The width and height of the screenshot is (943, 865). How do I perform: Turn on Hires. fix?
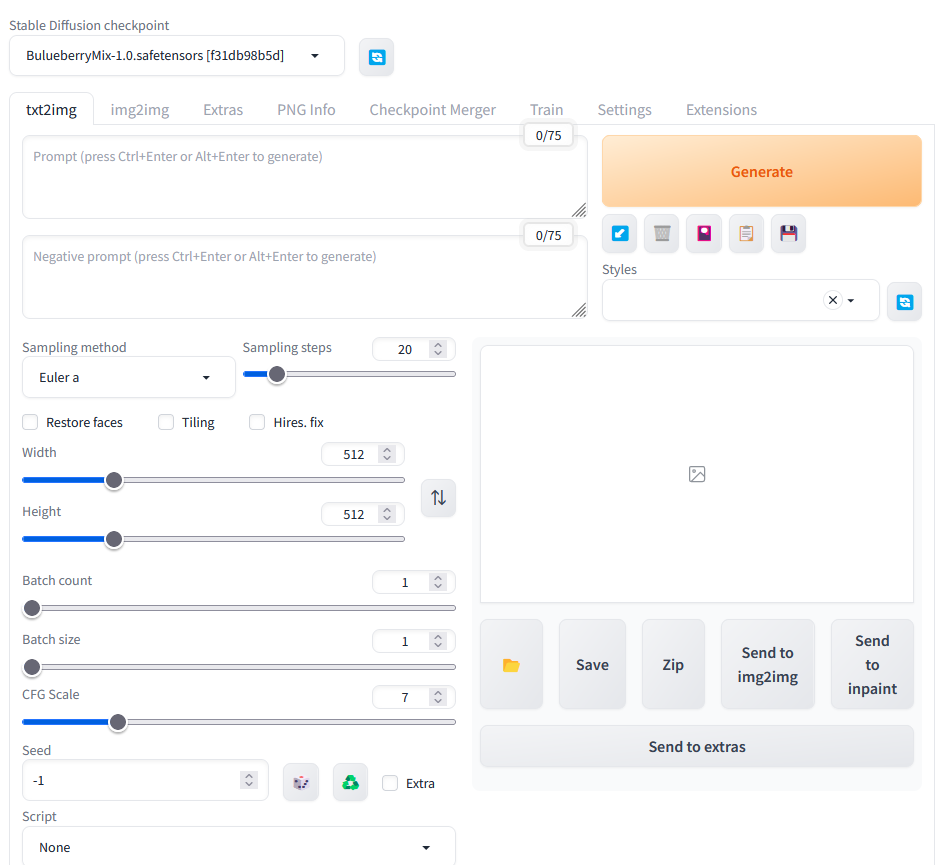257,422
